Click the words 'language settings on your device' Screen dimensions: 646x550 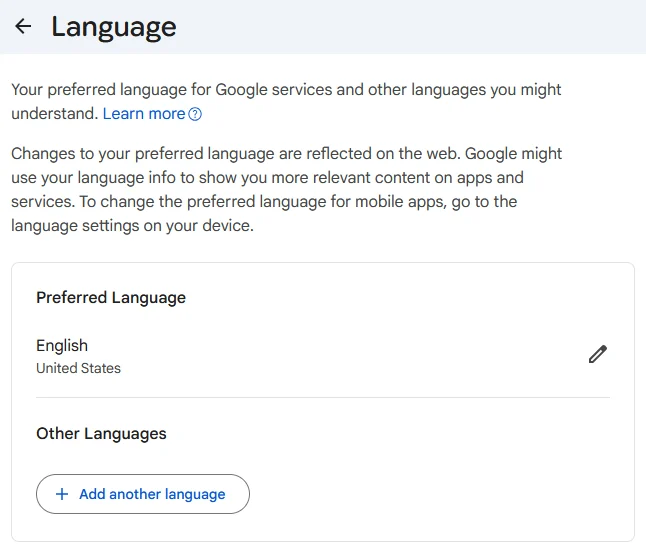[132, 226]
